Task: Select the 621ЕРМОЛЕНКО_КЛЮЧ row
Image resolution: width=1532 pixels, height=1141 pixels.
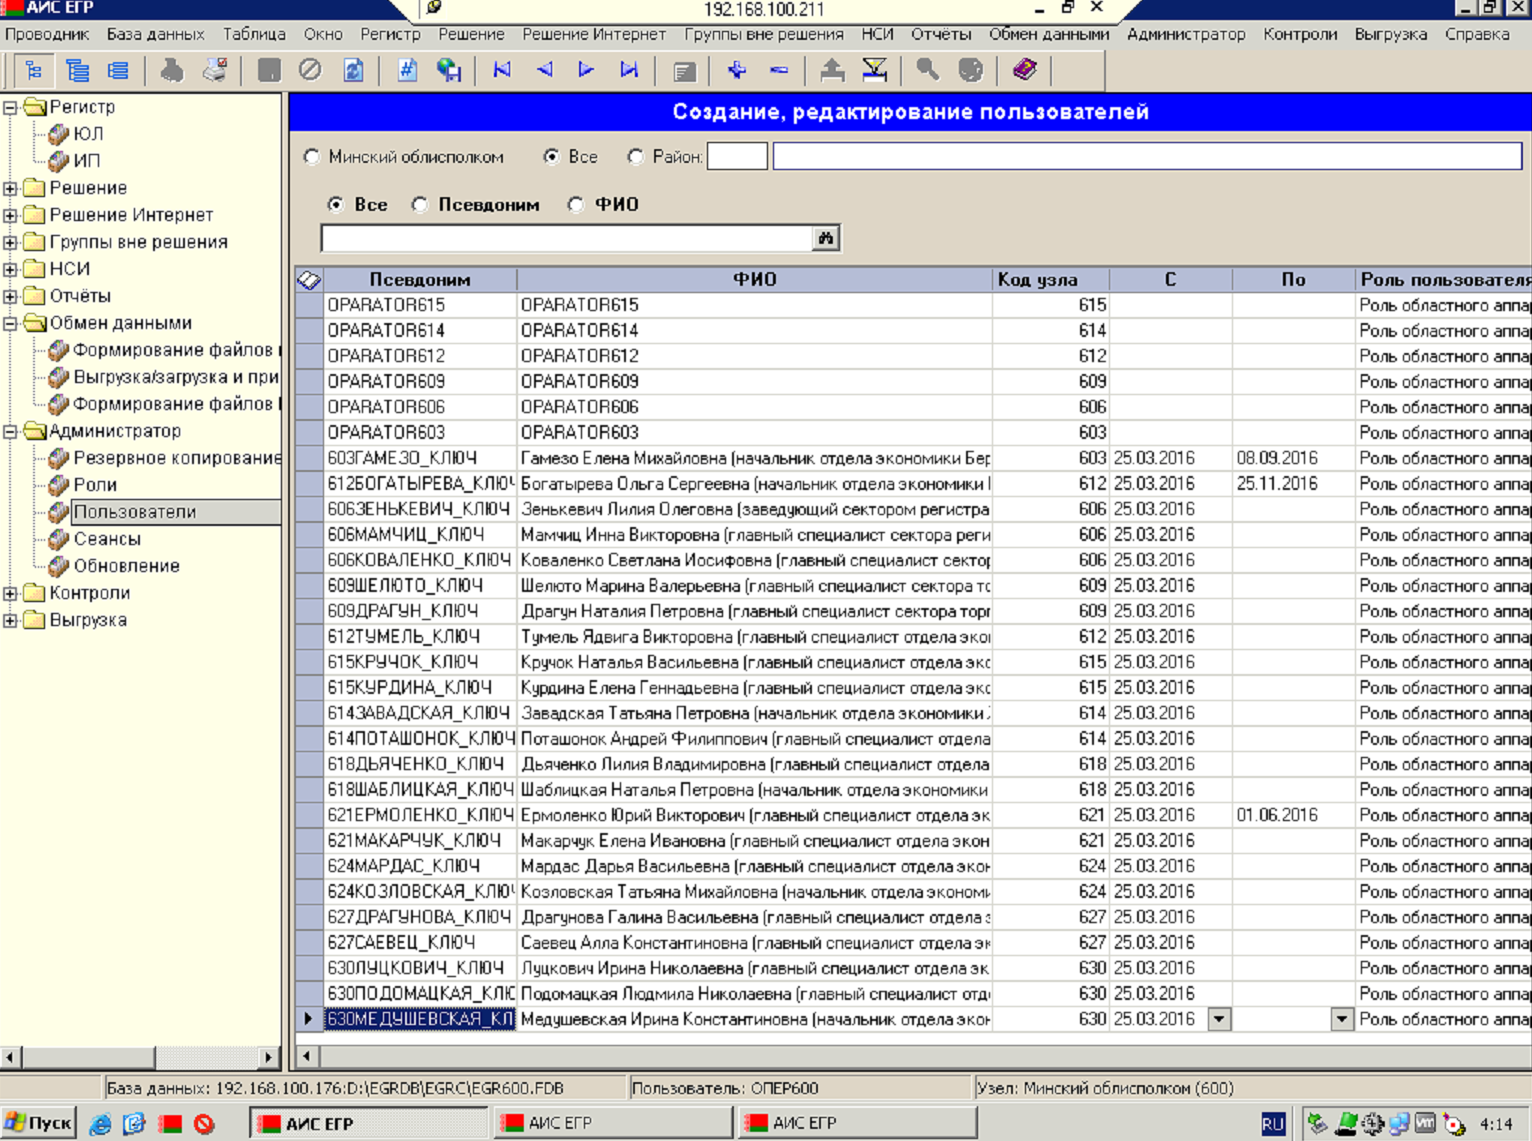Action: [x=913, y=815]
